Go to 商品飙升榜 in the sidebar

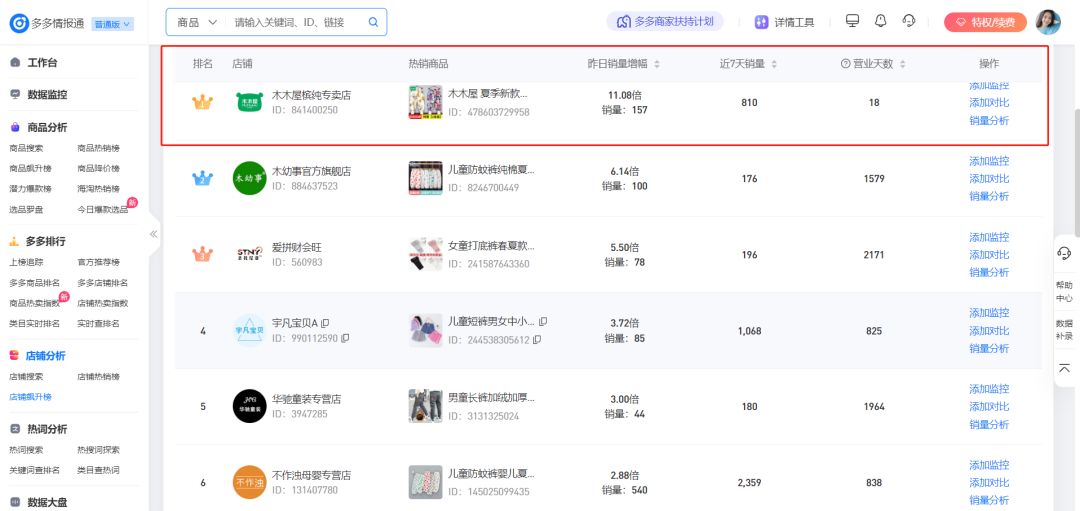30,168
